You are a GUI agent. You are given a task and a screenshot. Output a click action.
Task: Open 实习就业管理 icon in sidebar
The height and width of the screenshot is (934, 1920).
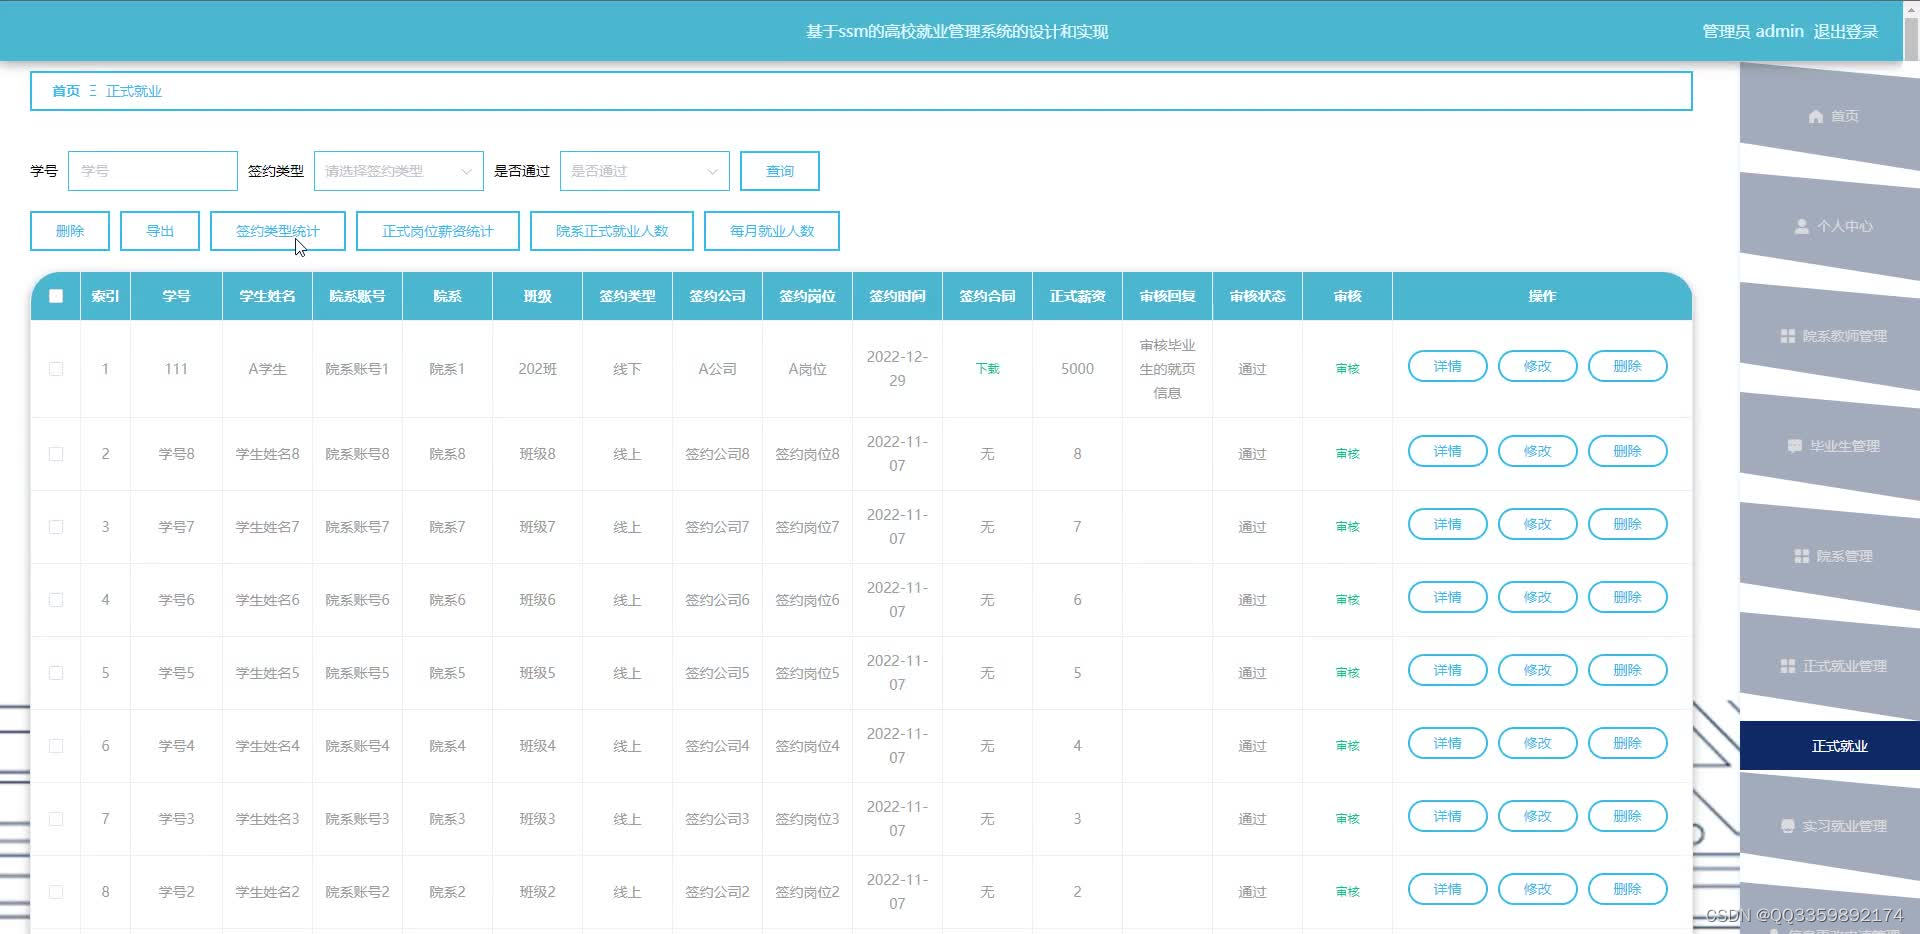click(x=1787, y=827)
